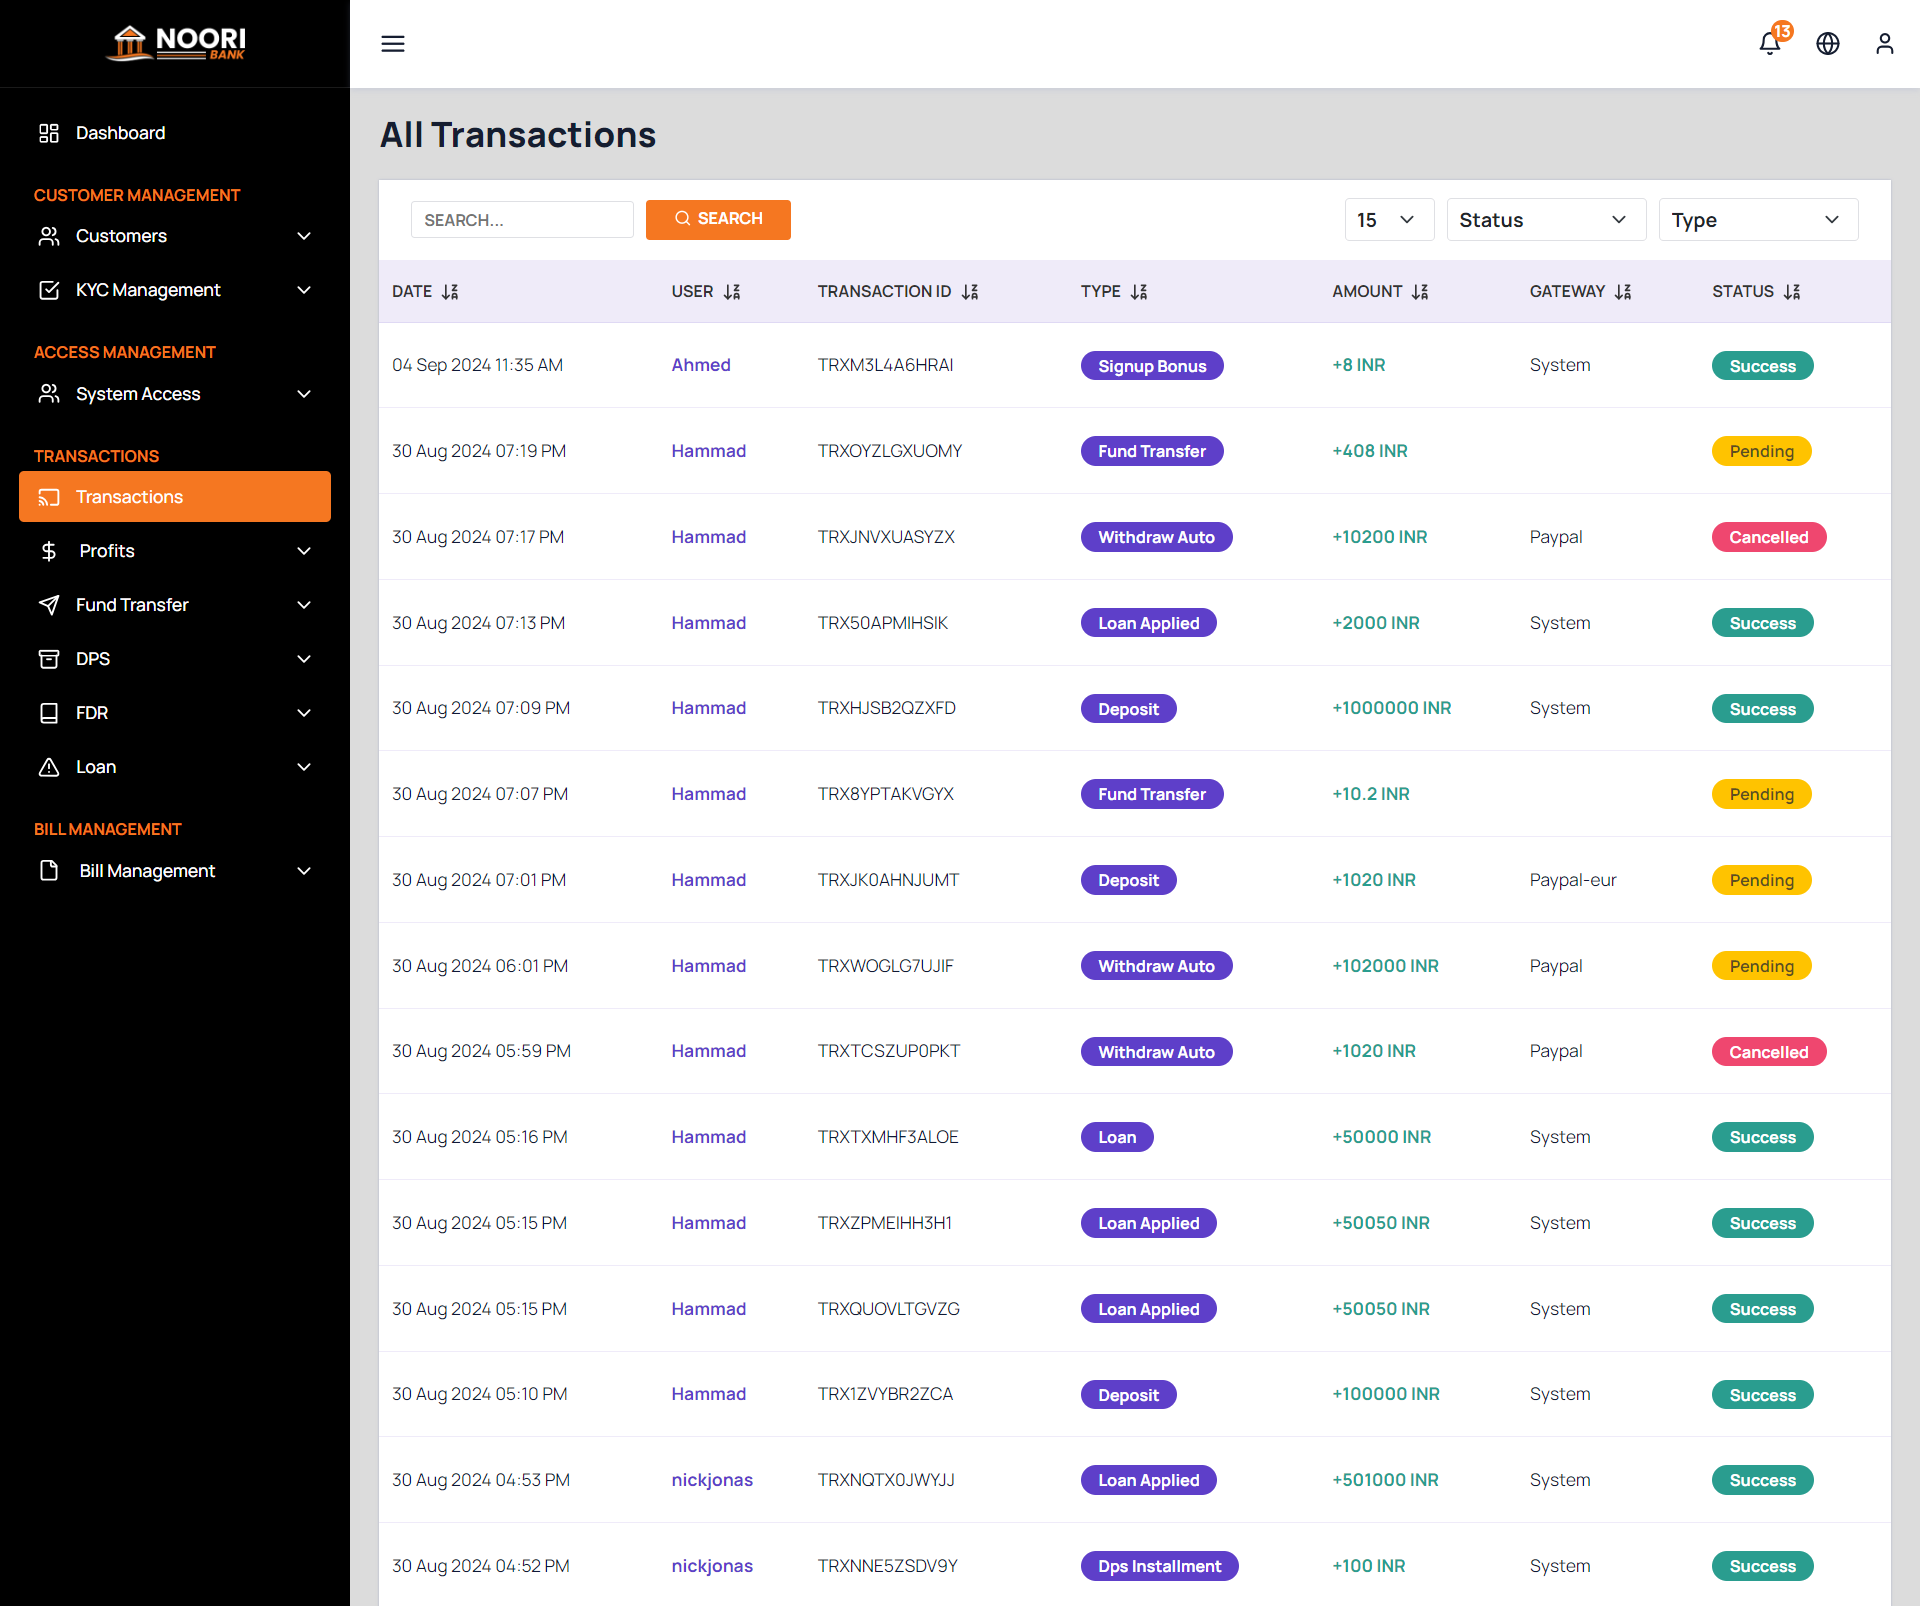
Task: Open Bill Management menu item
Action: pos(175,871)
